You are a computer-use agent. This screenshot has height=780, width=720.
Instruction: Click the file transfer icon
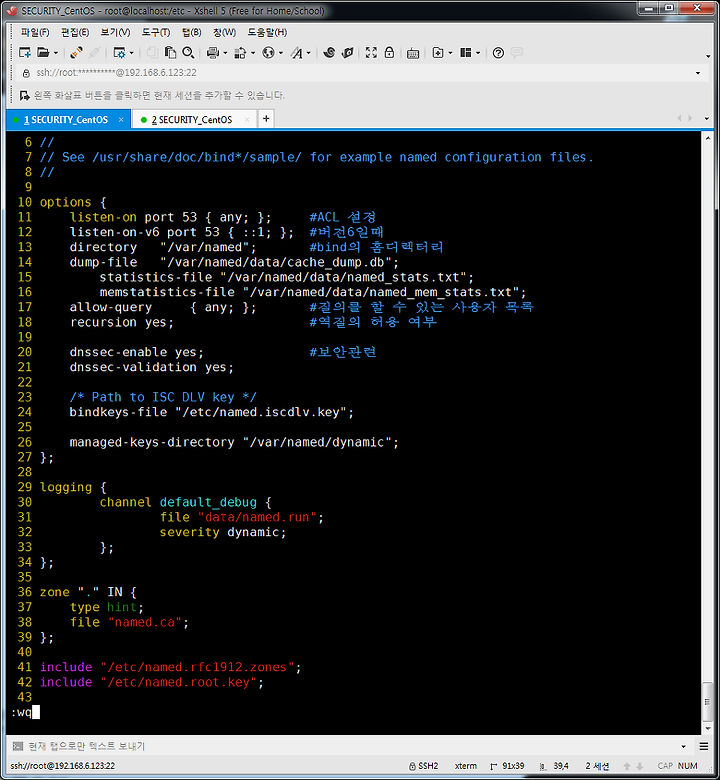240,53
